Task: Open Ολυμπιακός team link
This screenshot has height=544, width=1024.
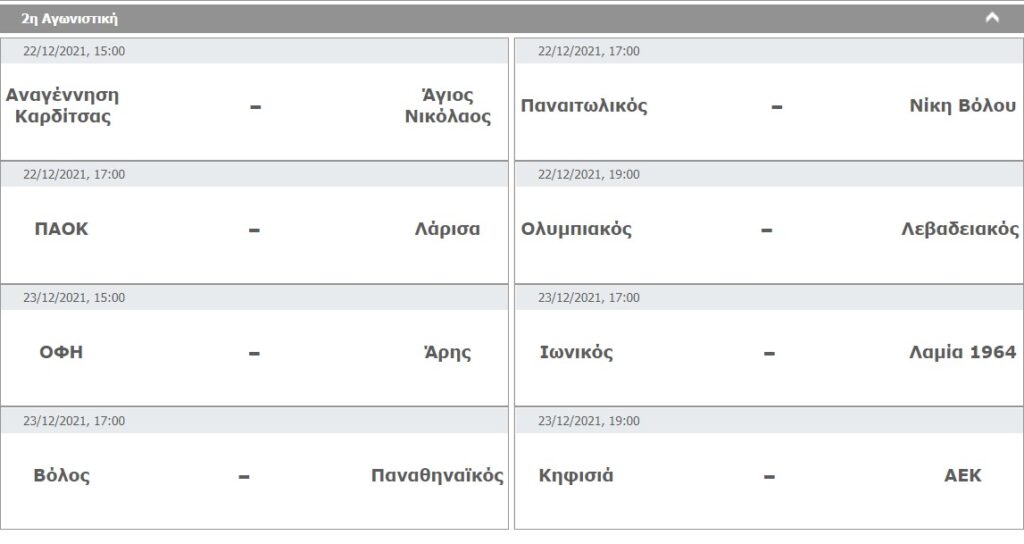Action: click(576, 228)
